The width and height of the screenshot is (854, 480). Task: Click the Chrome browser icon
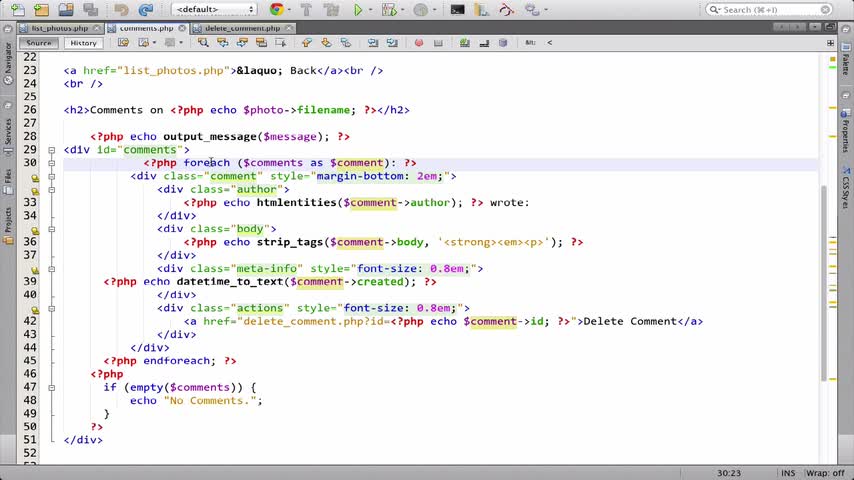tap(277, 9)
